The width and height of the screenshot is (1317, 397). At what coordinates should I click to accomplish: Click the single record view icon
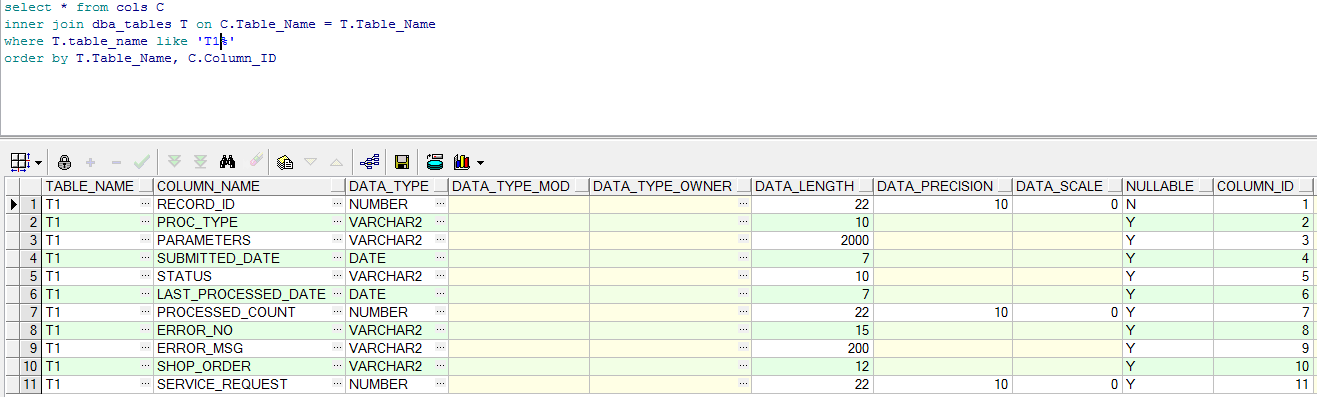(285, 161)
